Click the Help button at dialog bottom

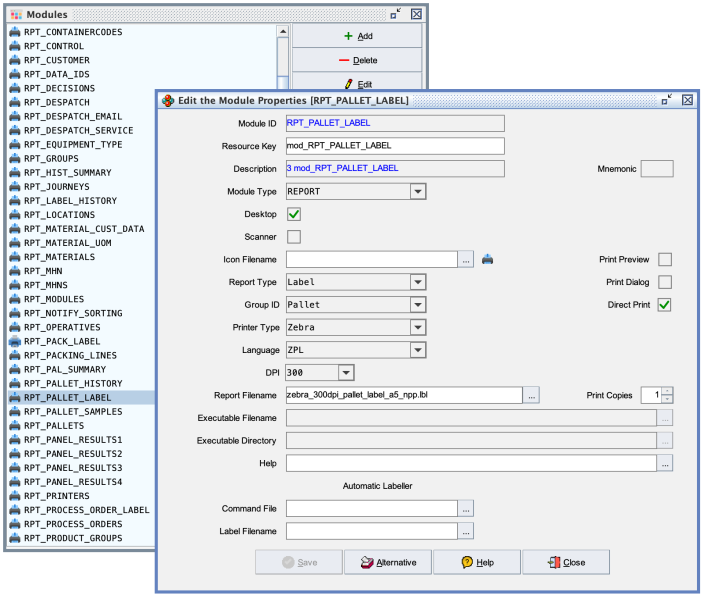[x=477, y=562]
